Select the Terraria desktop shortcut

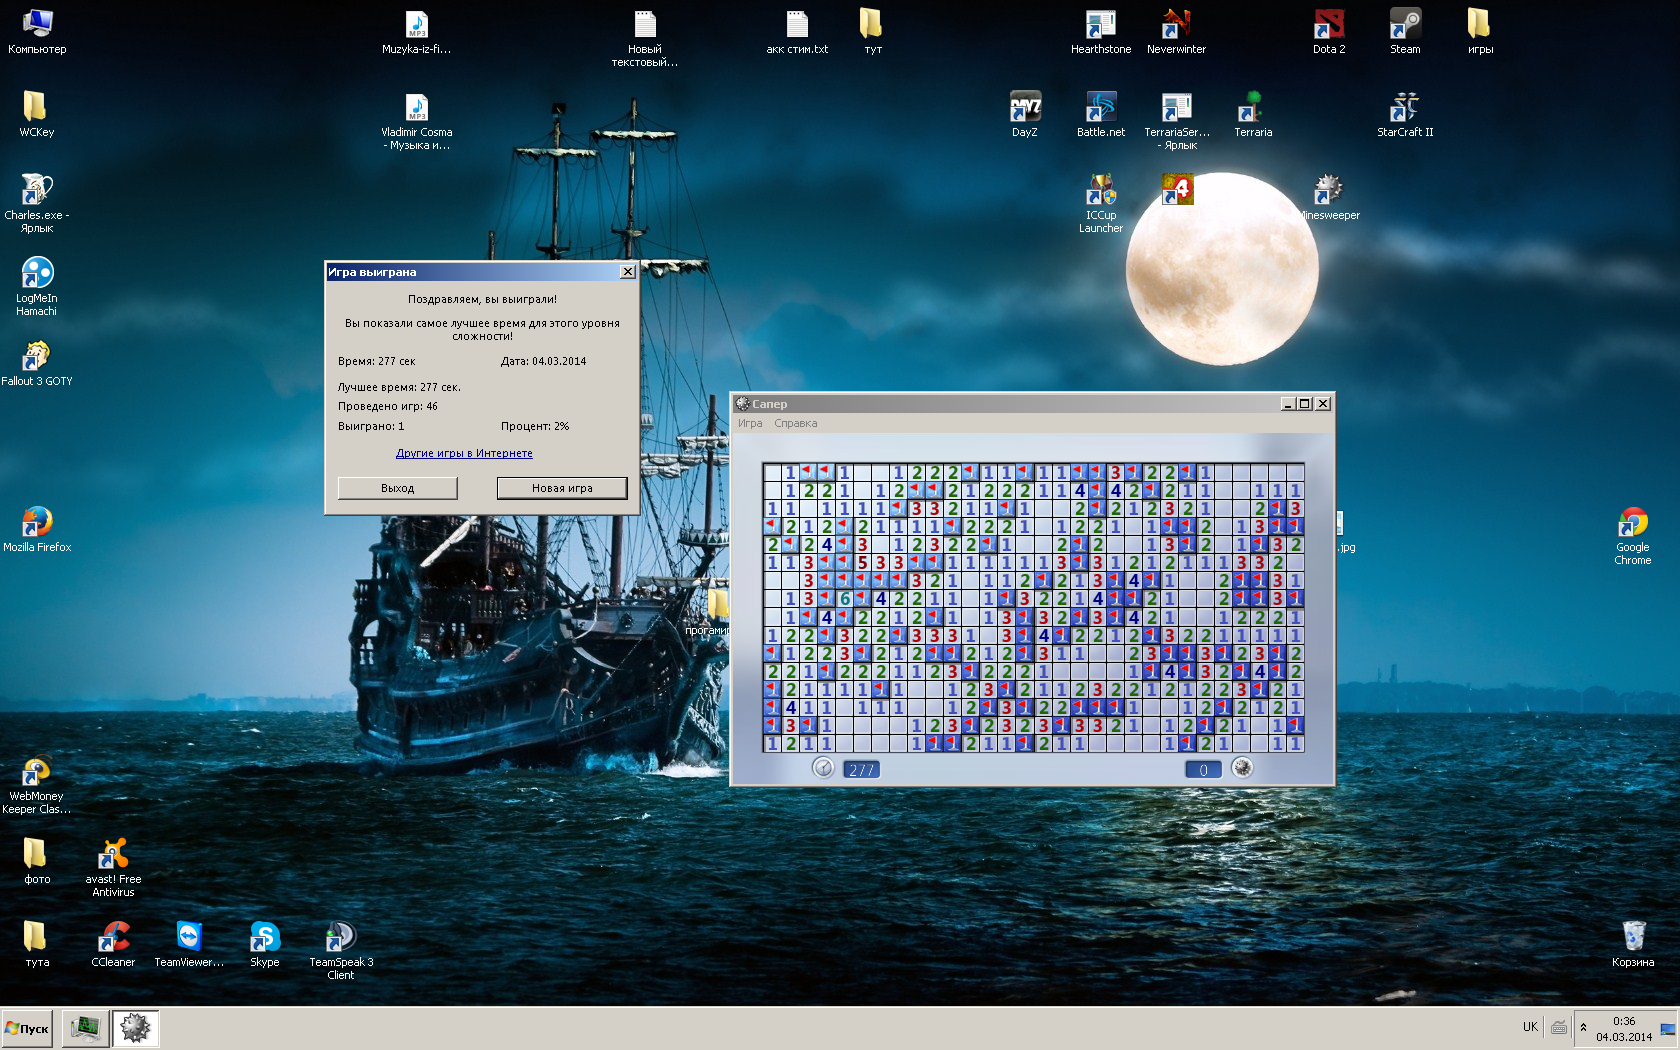(1252, 108)
